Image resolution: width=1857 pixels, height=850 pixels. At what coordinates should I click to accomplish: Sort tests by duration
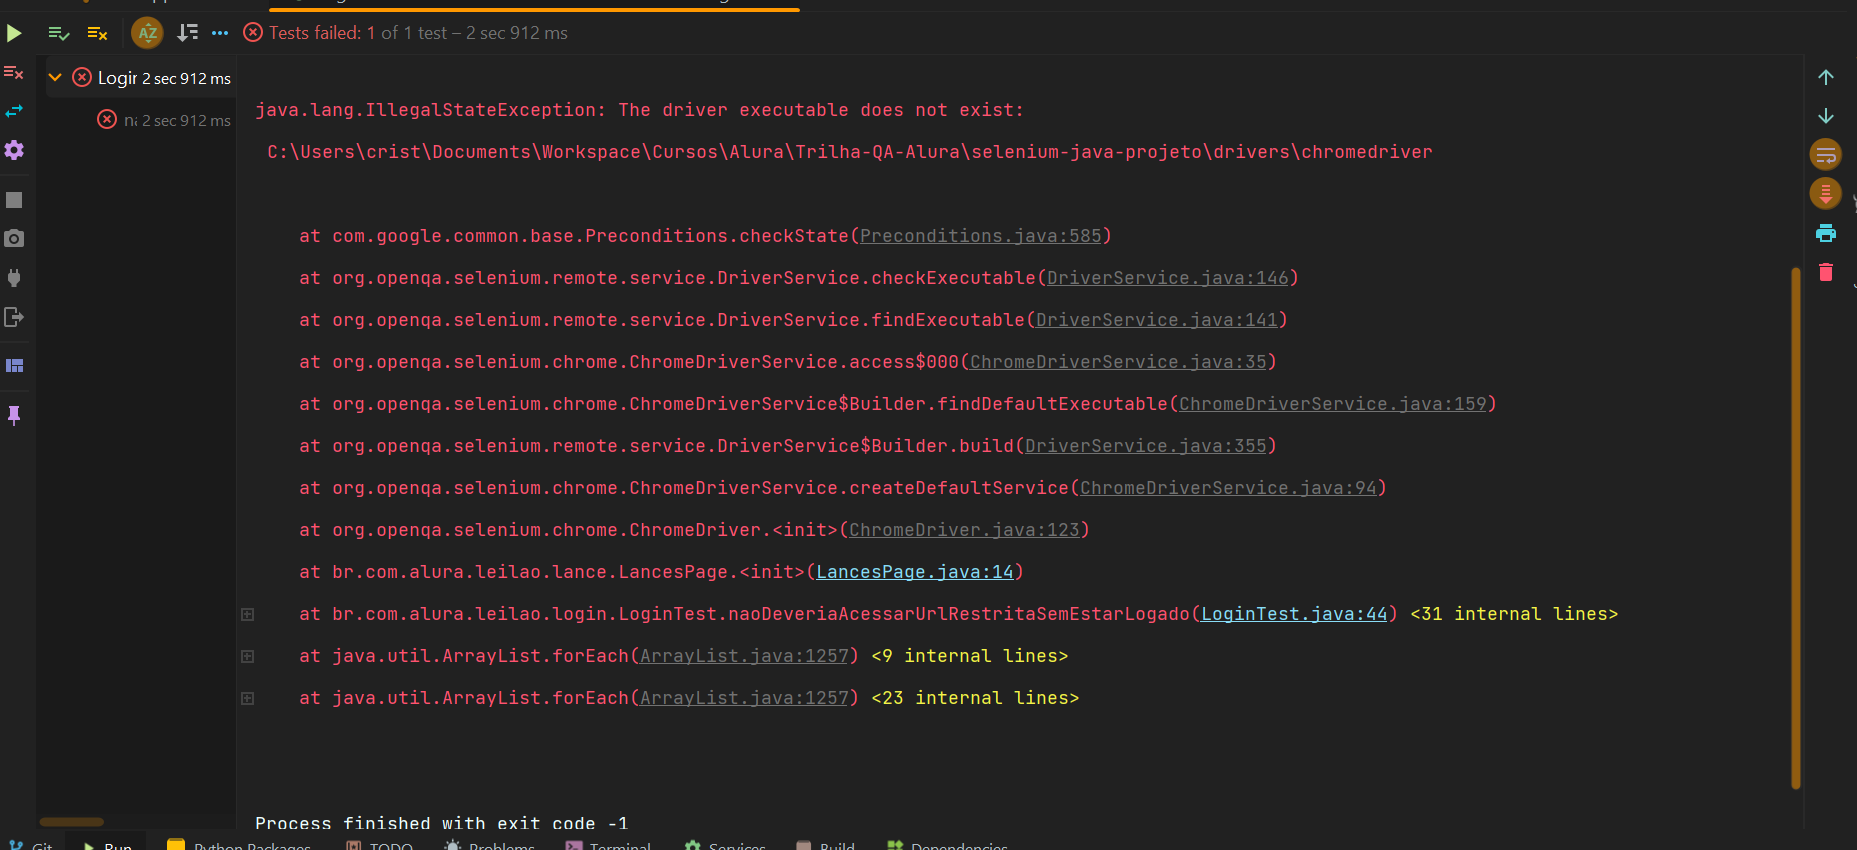[x=187, y=33]
